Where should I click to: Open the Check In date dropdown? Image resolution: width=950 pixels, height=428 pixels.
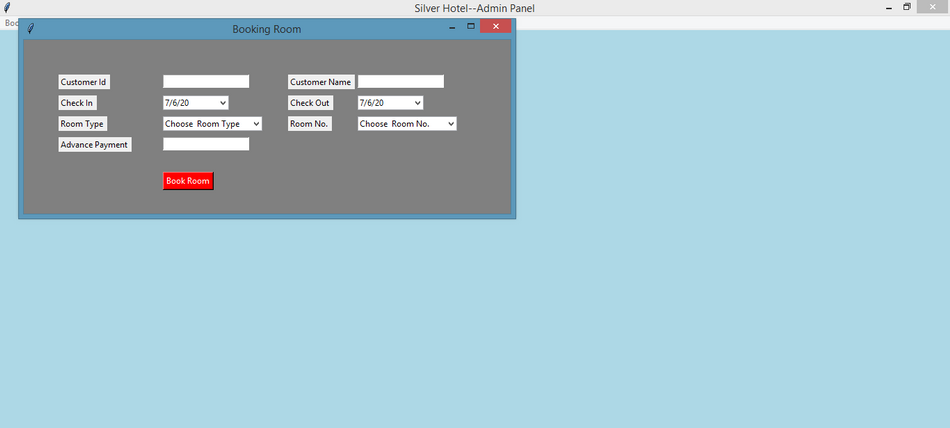(221, 103)
